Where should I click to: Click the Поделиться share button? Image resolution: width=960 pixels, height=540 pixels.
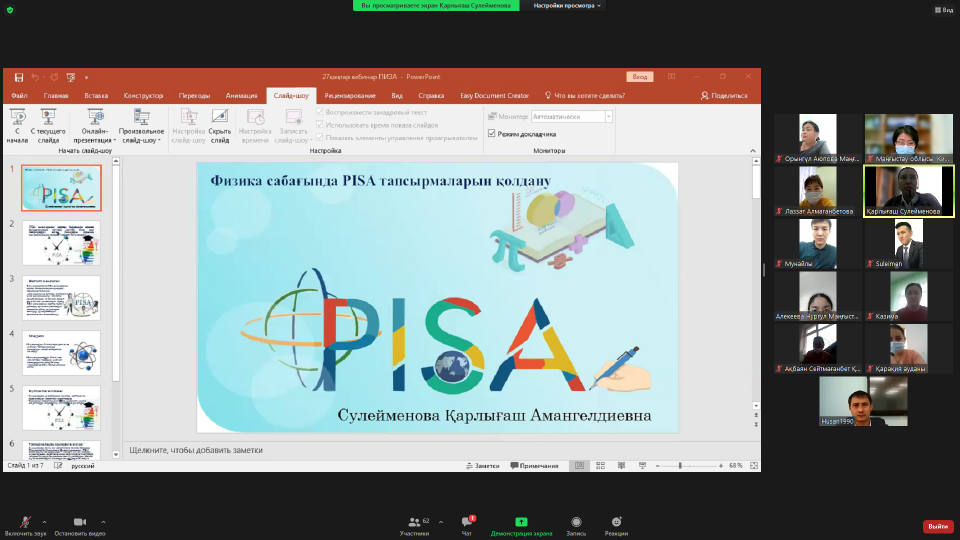click(x=724, y=96)
